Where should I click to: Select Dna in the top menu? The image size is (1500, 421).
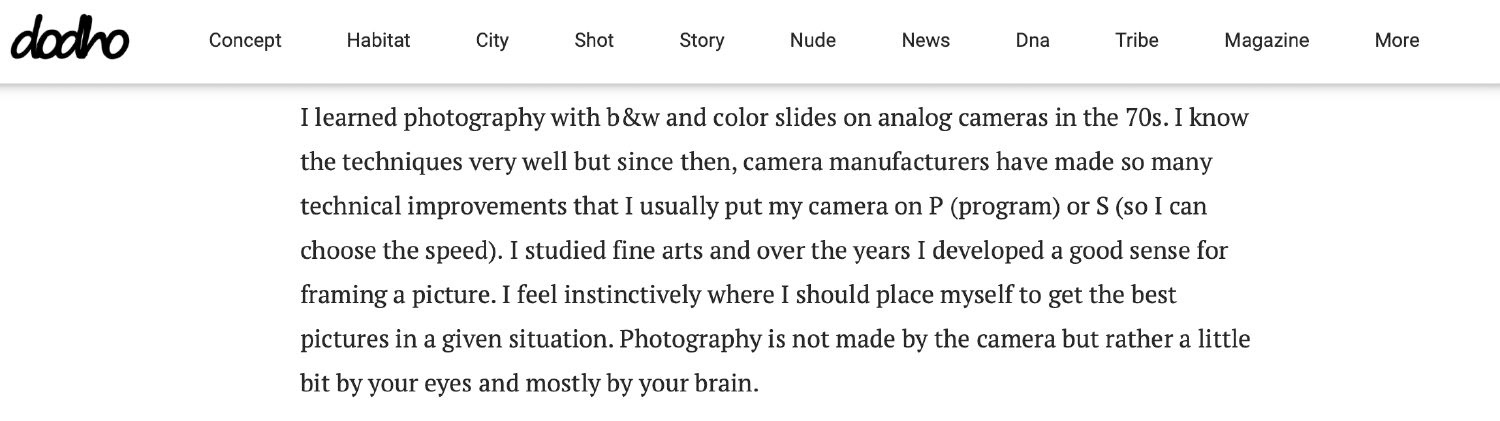[1032, 41]
